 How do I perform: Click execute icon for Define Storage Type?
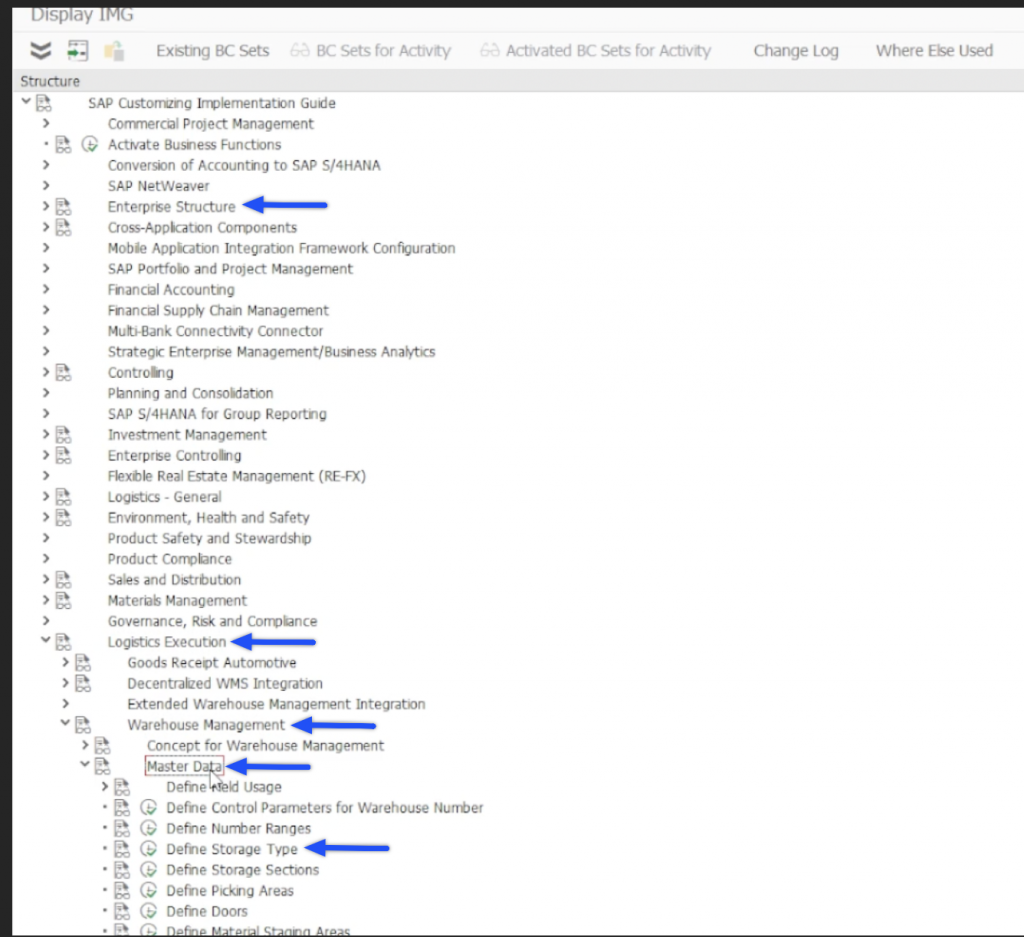click(x=149, y=849)
